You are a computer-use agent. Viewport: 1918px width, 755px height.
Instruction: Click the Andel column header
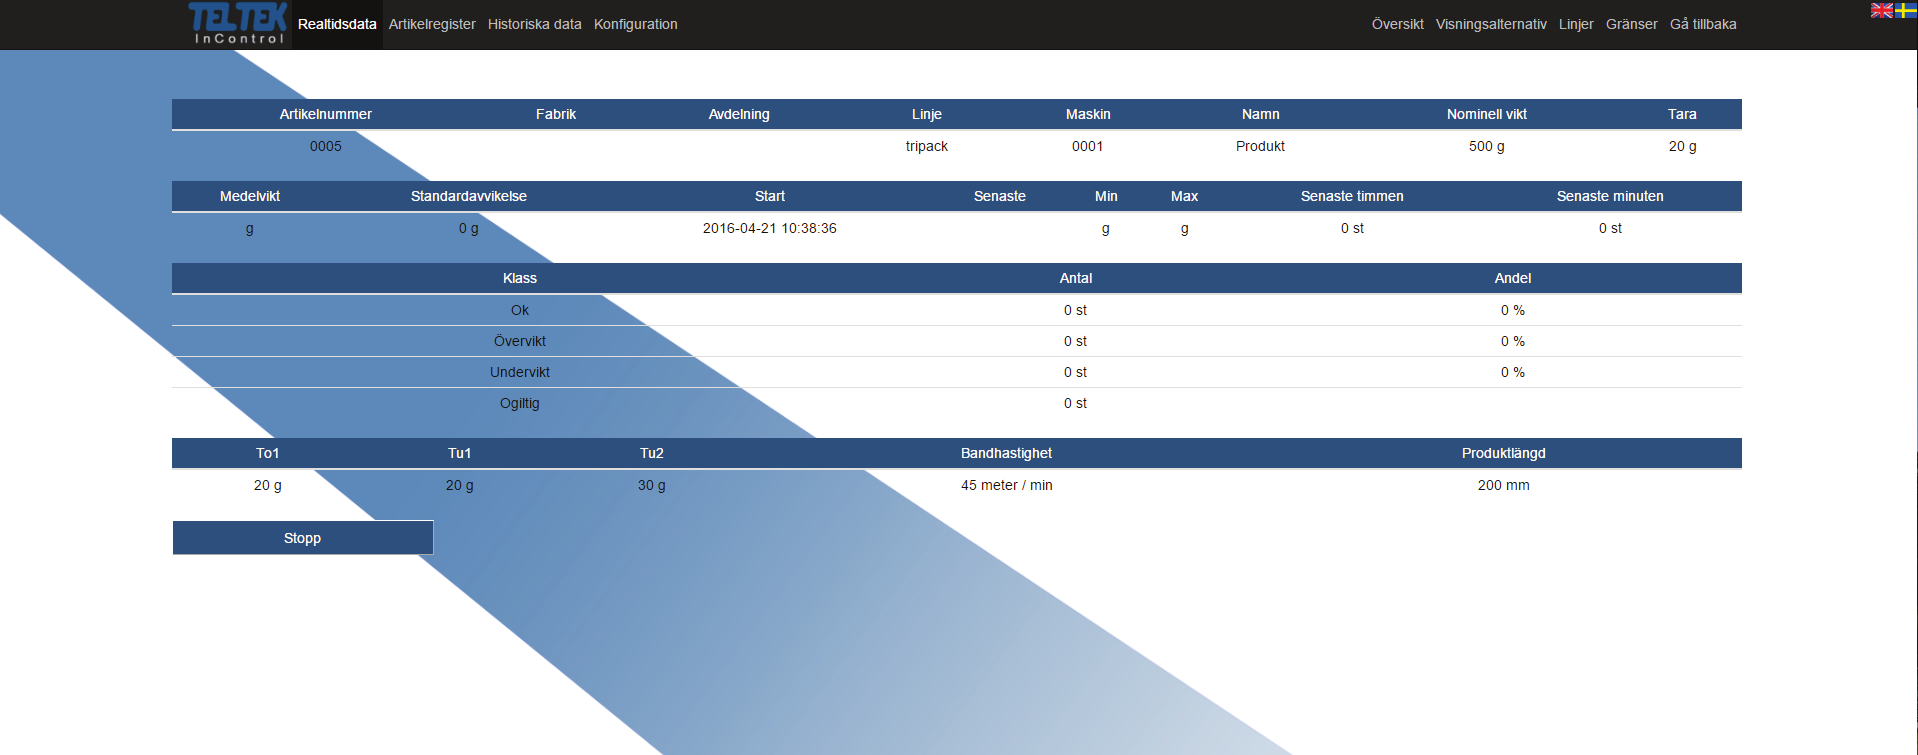[x=1513, y=278]
